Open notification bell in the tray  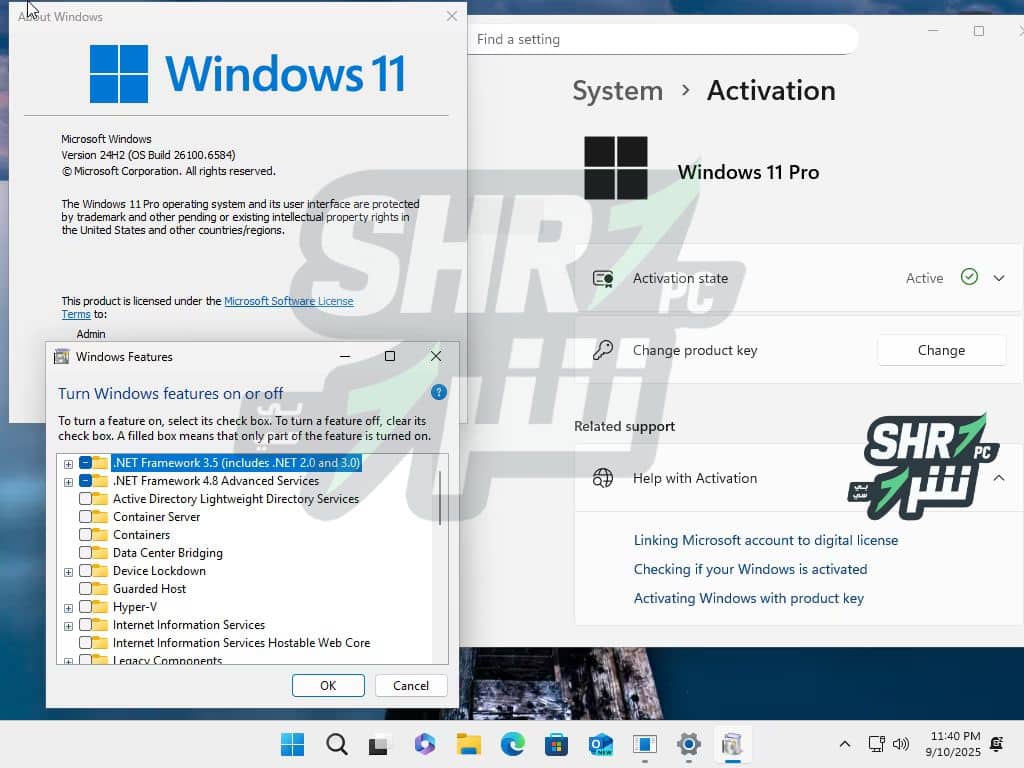[x=997, y=744]
